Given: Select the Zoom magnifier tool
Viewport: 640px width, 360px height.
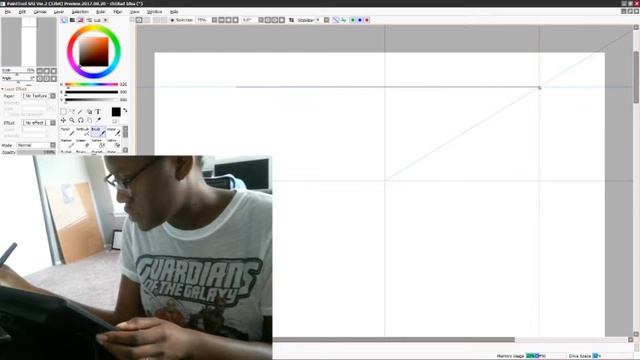Looking at the screenshot, I should [72, 120].
